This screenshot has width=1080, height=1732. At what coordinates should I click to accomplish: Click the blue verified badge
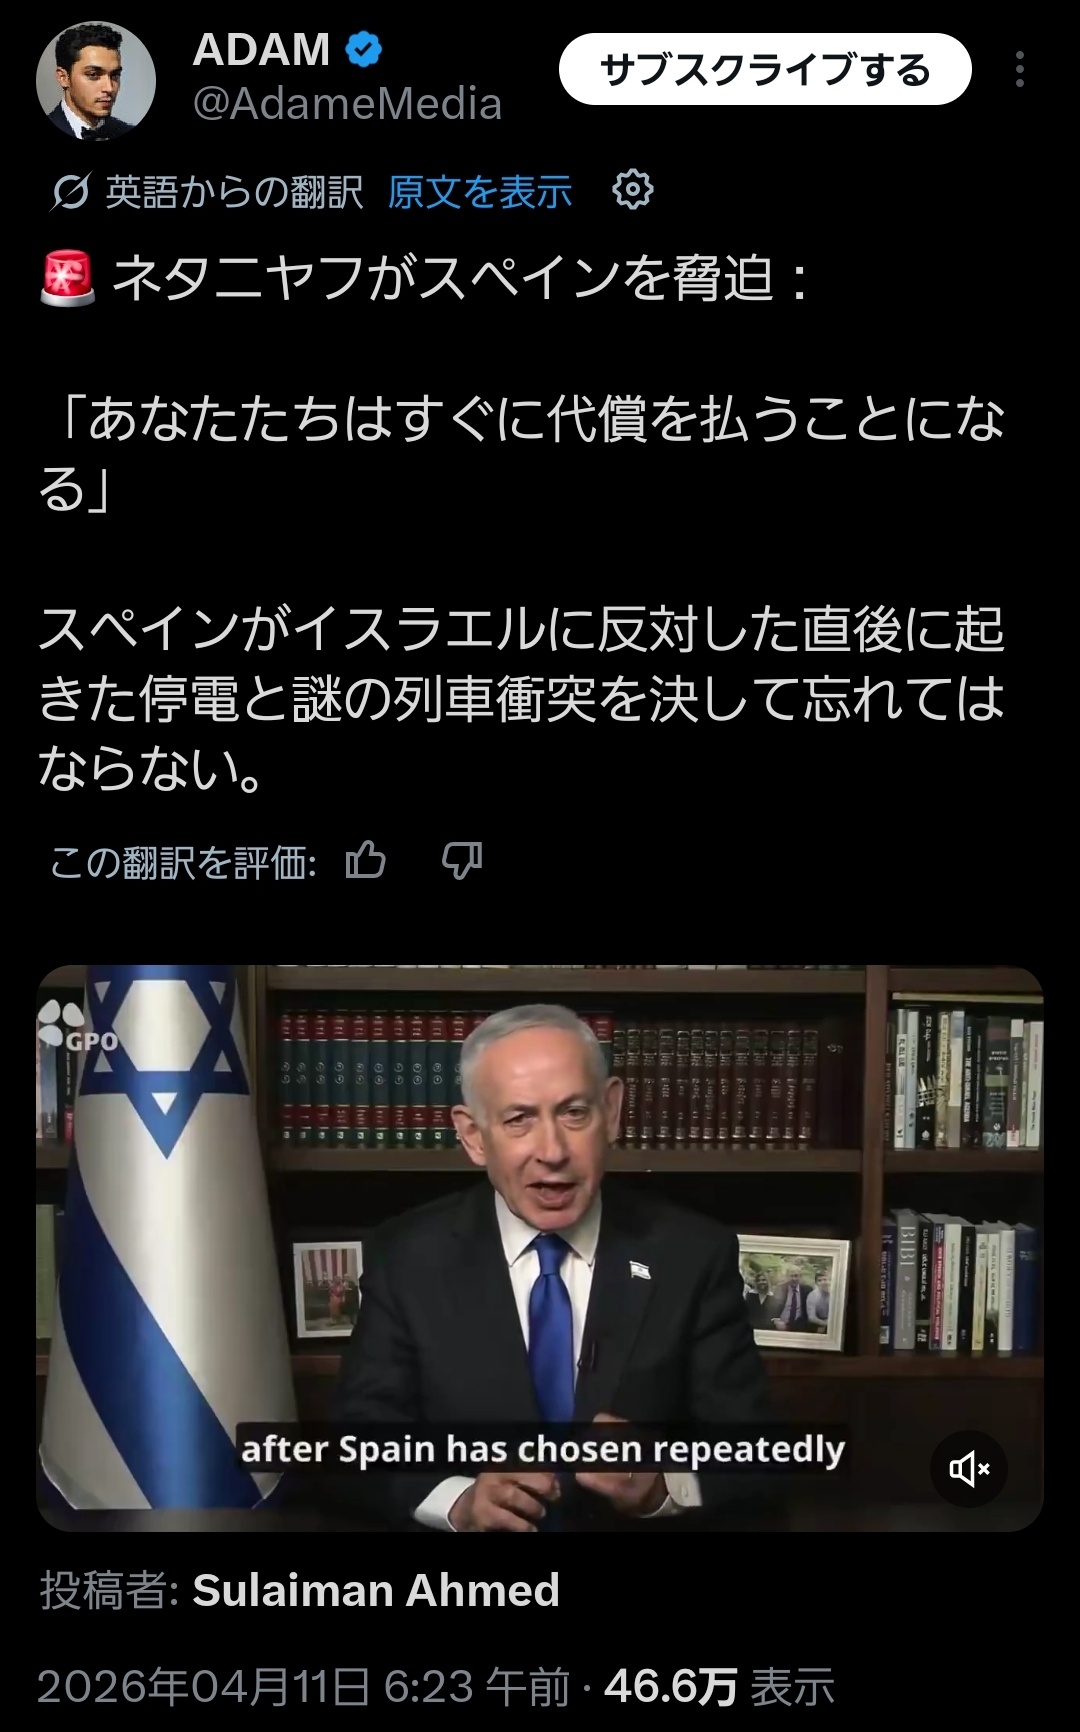coord(364,49)
